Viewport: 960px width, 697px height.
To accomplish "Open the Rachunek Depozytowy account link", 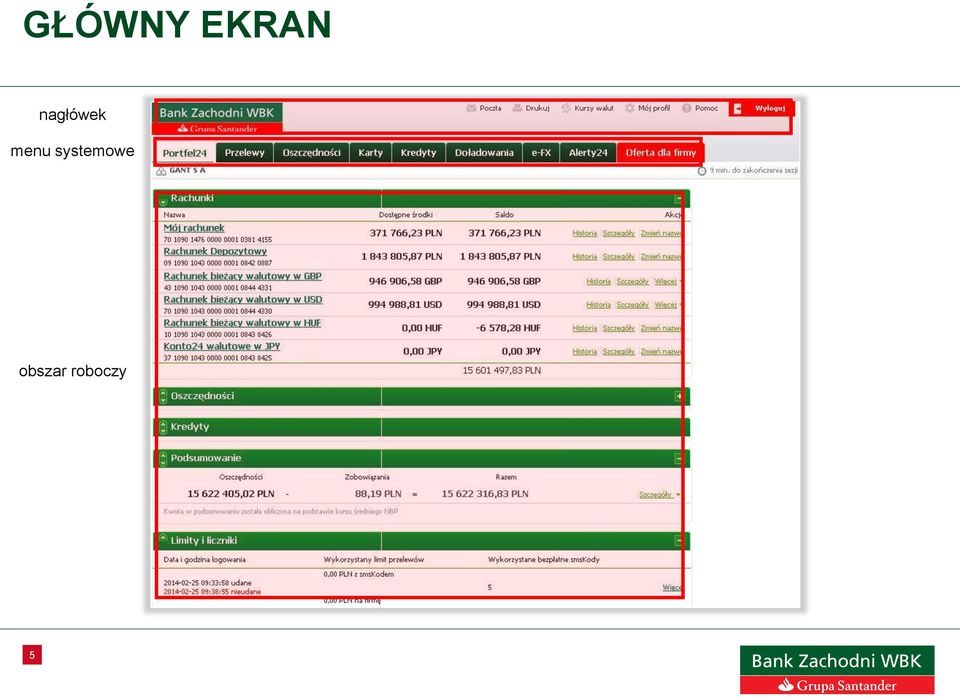I will 215,251.
